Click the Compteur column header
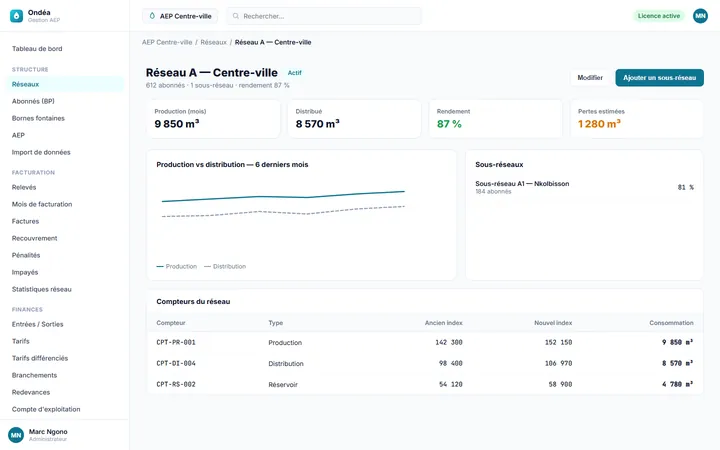The height and width of the screenshot is (450, 720). point(171,323)
